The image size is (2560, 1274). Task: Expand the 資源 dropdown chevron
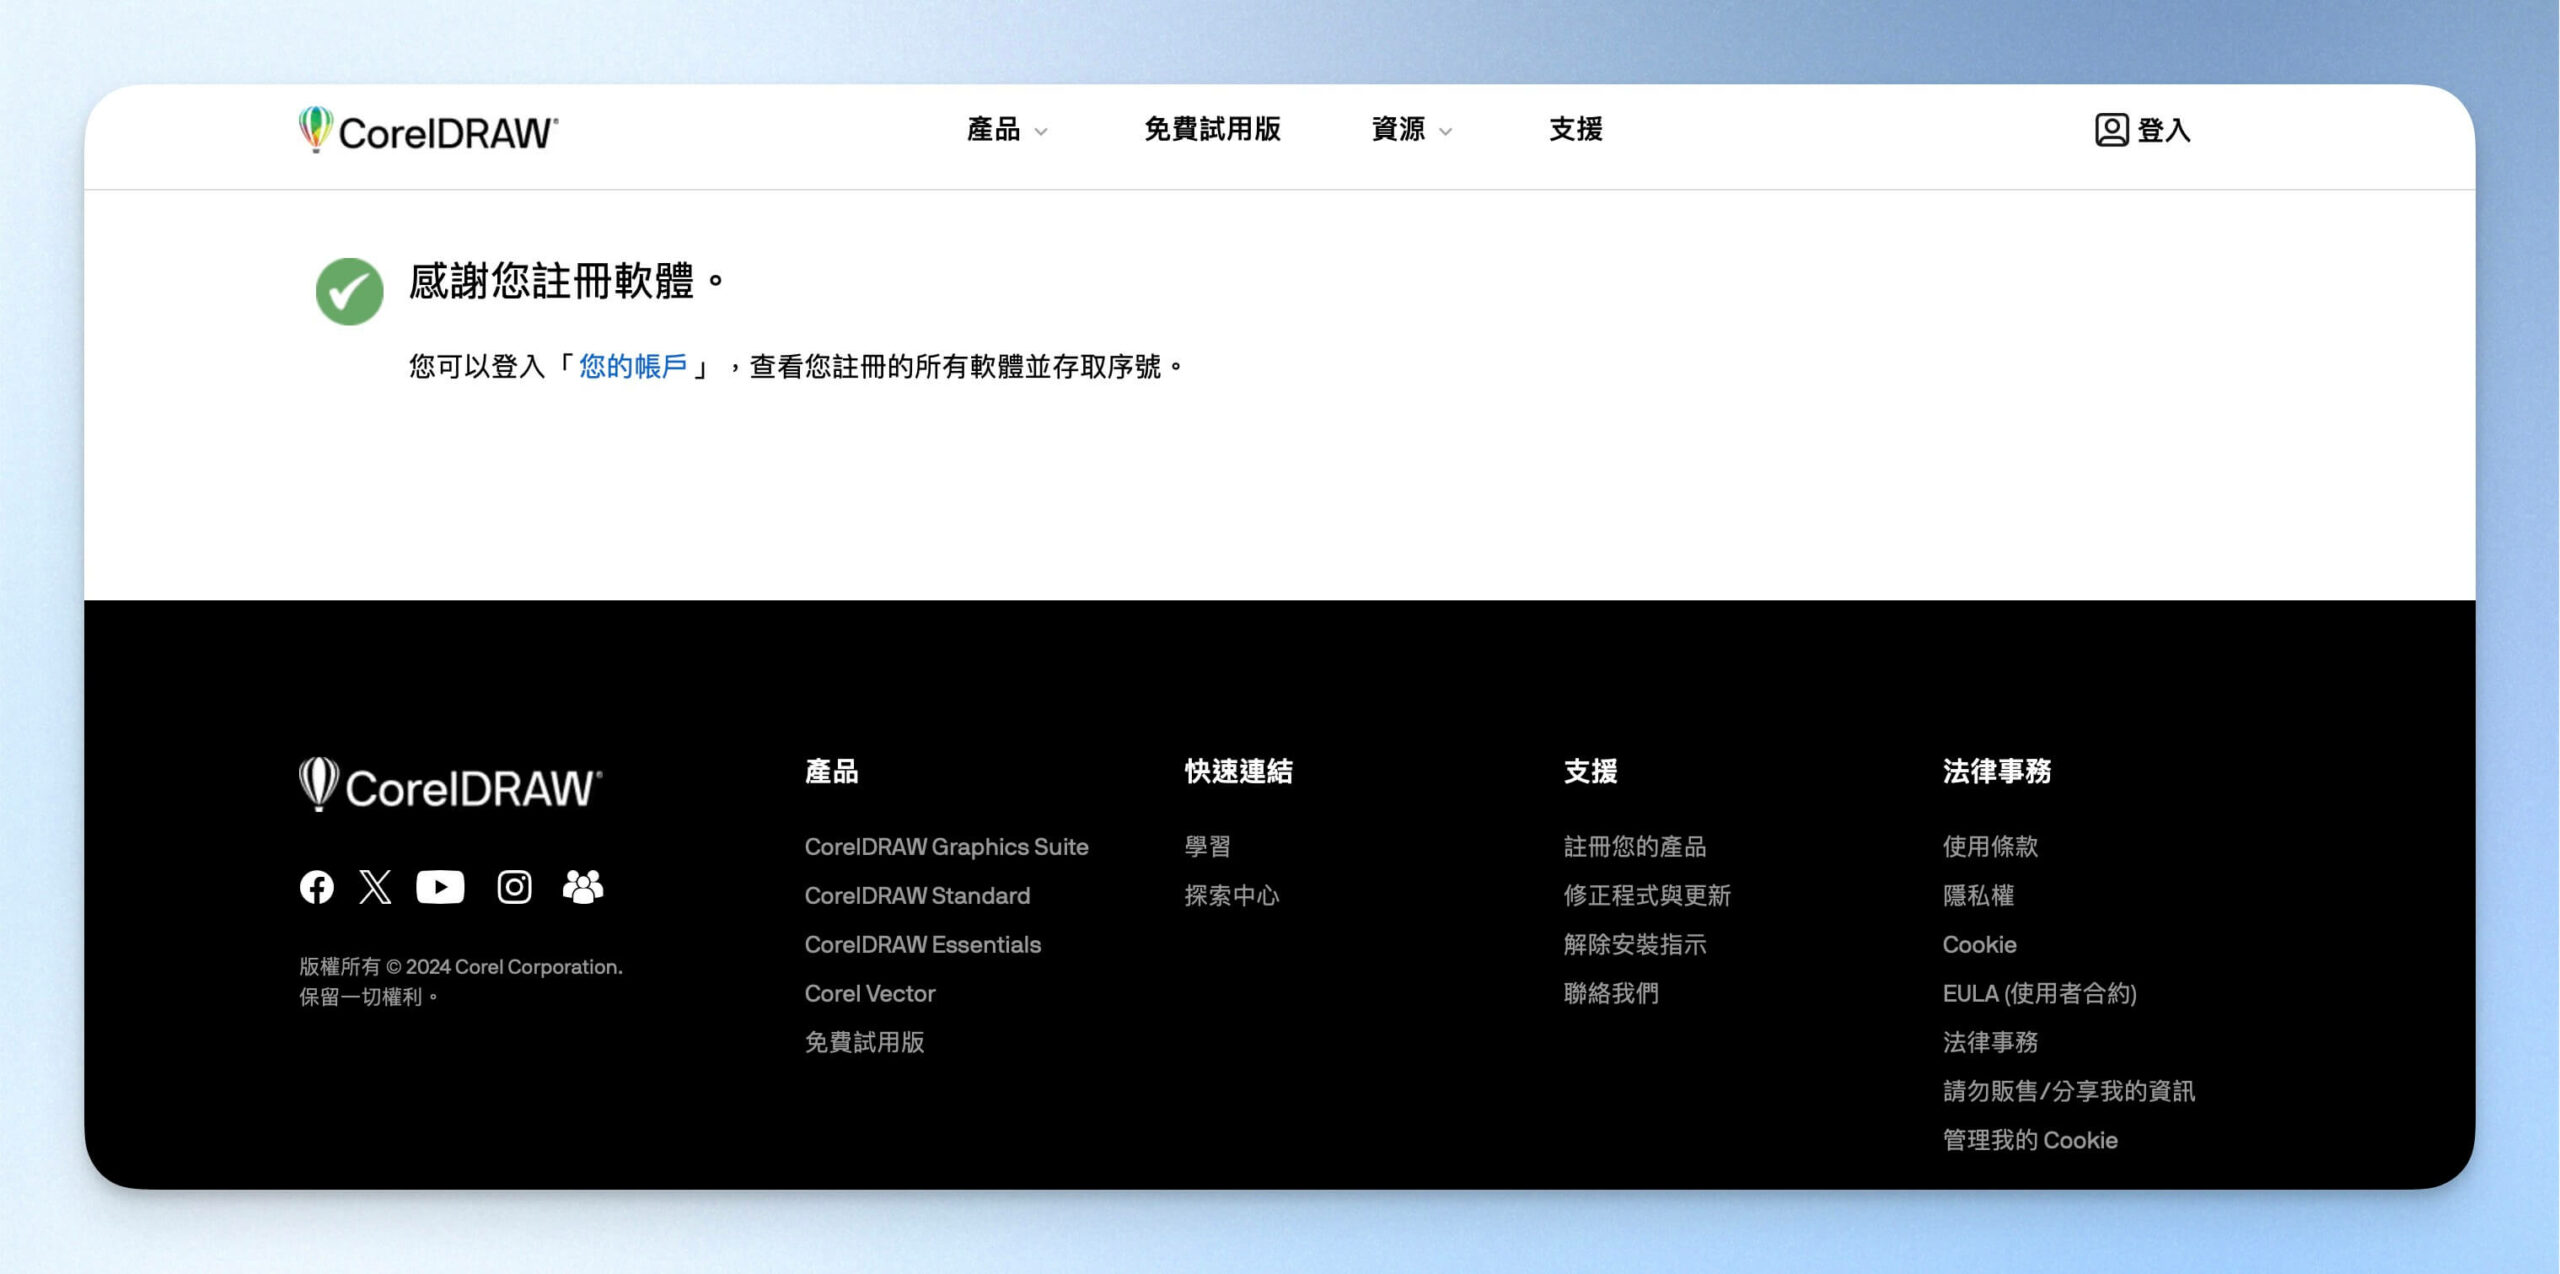click(1445, 132)
